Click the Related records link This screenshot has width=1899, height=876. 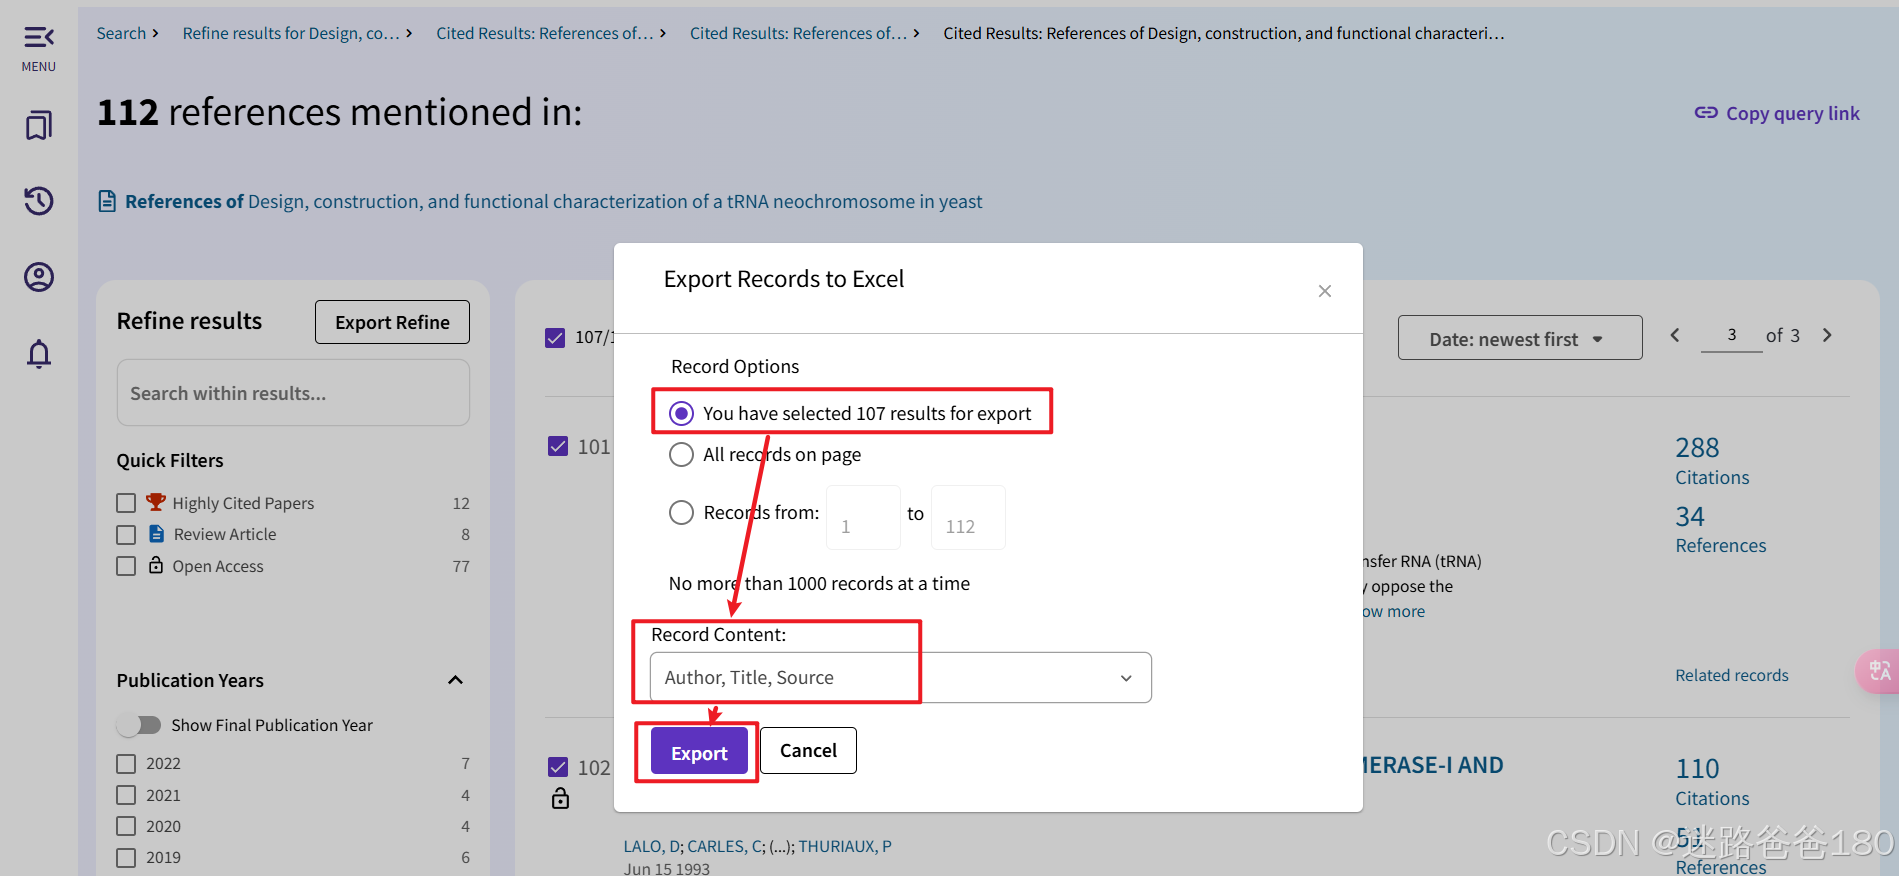coord(1732,675)
